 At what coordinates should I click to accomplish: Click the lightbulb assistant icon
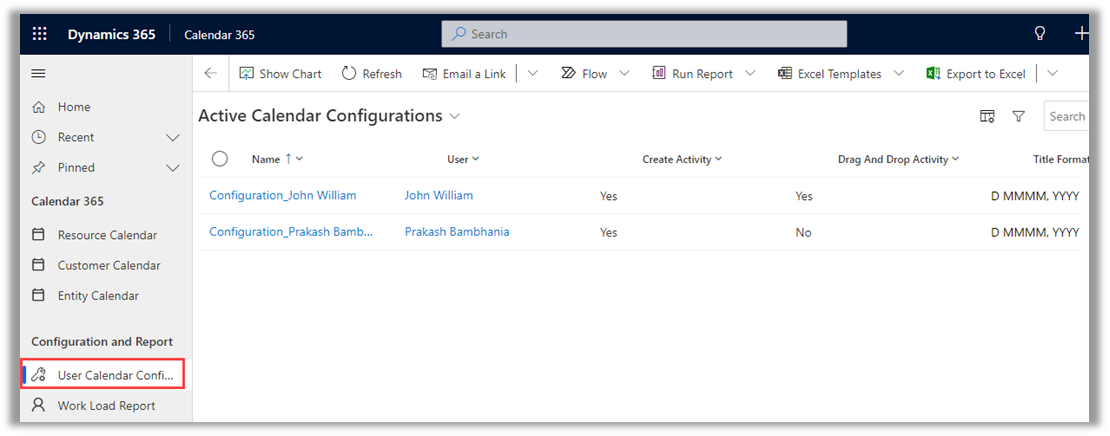pyautogui.click(x=1040, y=34)
